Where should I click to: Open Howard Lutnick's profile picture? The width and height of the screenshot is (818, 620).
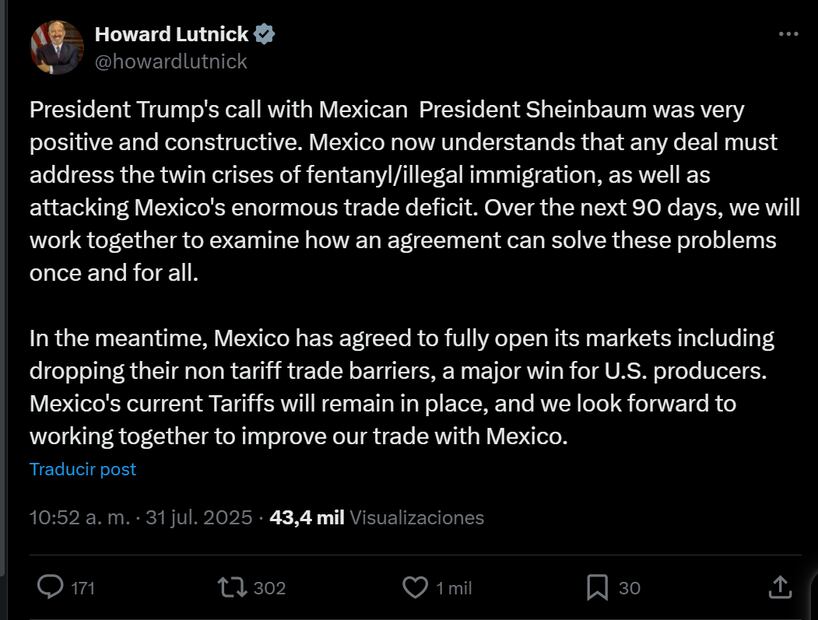tap(56, 47)
